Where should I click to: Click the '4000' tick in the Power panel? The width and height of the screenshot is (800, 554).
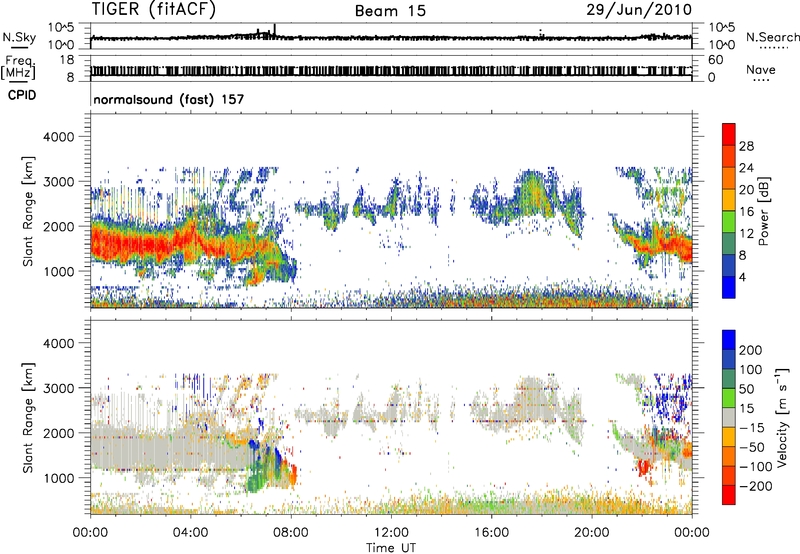58,137
